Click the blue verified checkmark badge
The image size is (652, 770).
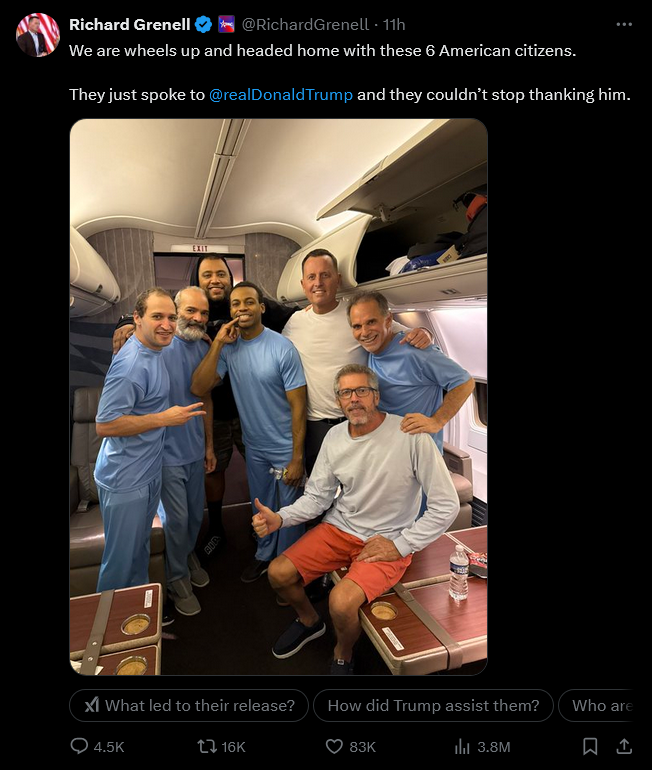click(204, 25)
